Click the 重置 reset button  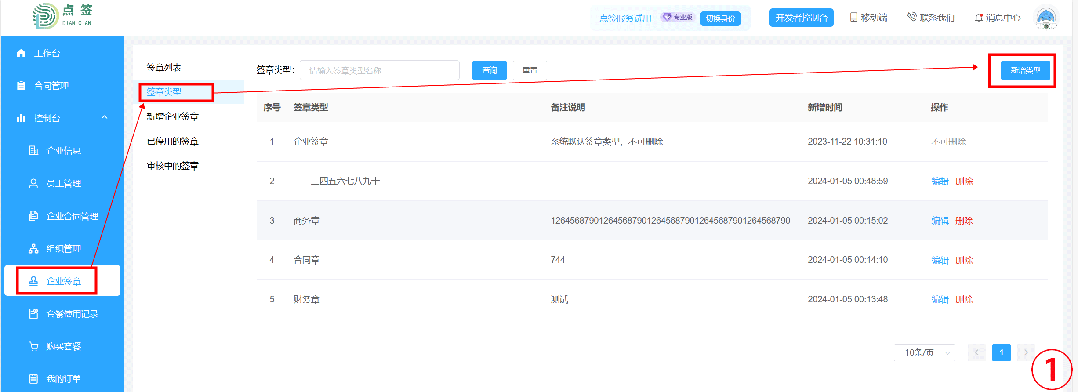530,70
